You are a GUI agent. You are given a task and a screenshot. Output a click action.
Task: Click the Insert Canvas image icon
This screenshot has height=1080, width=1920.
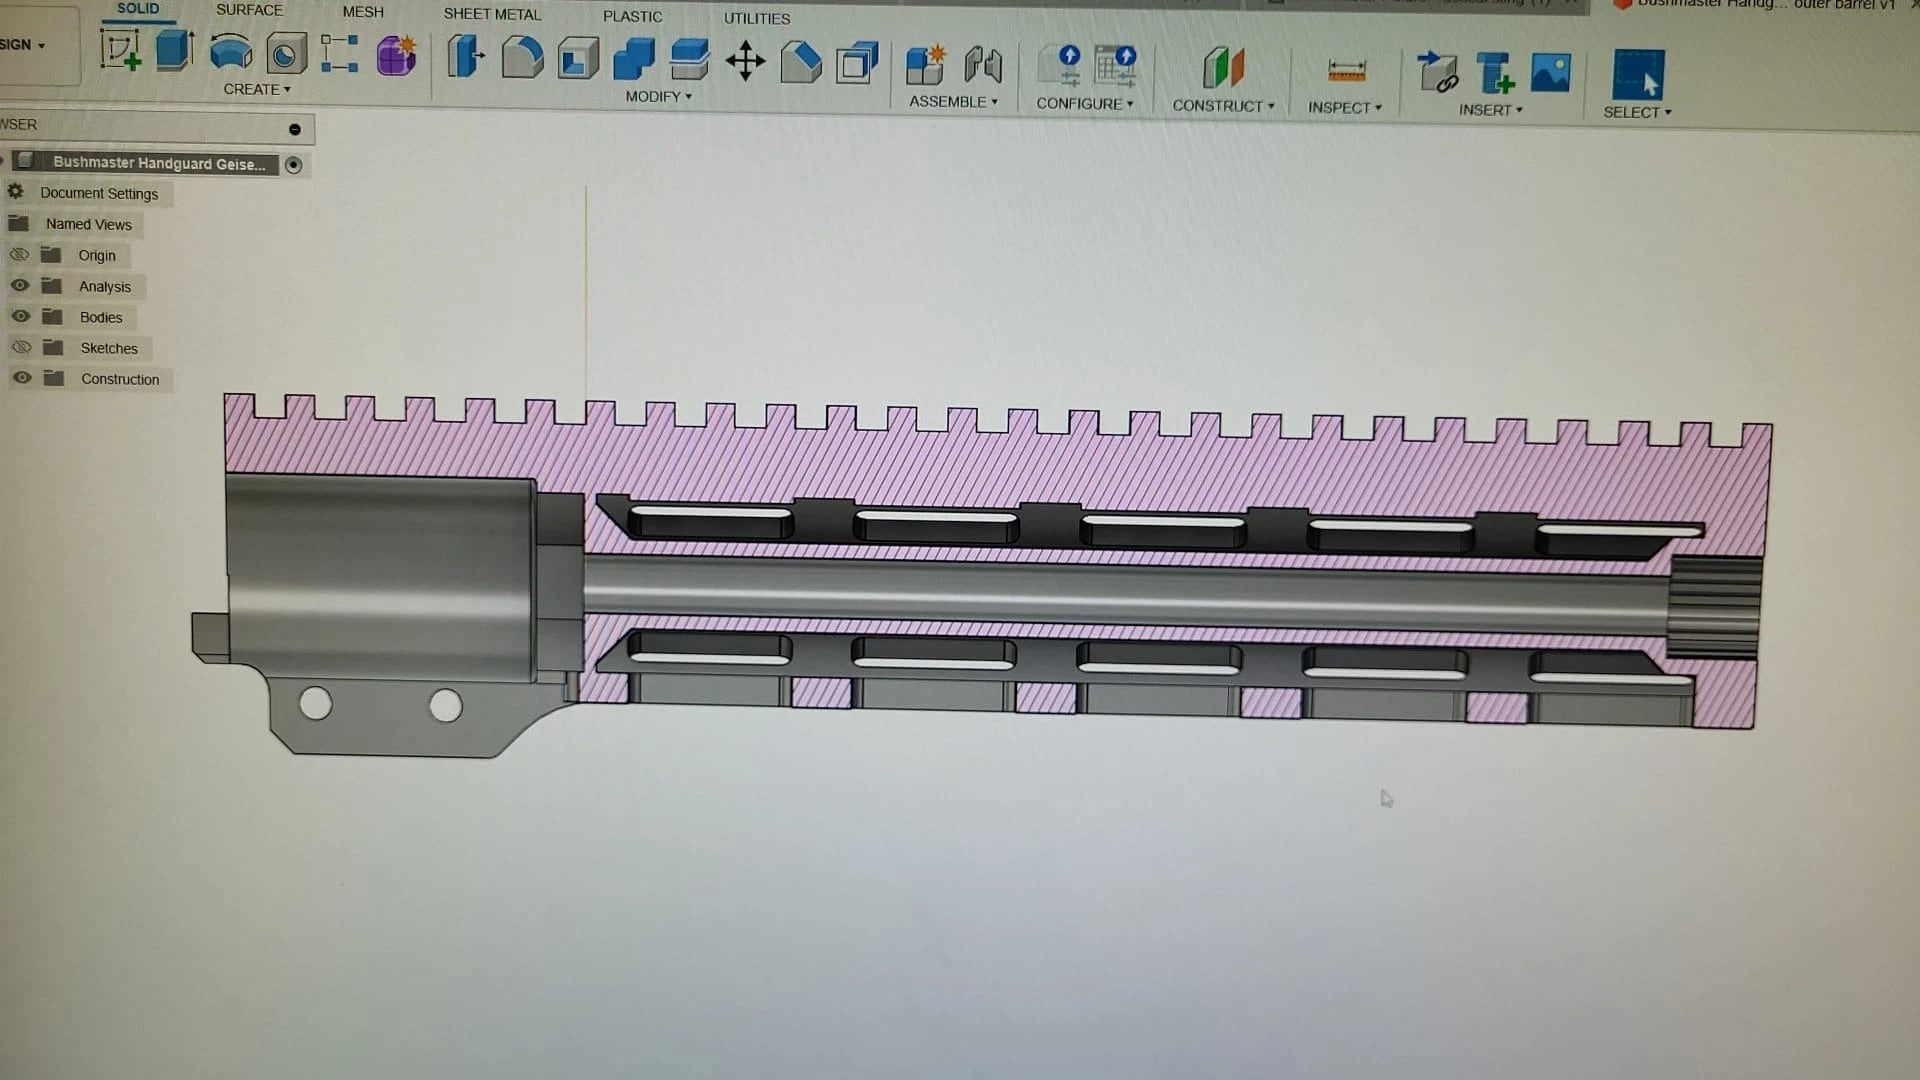tap(1550, 73)
